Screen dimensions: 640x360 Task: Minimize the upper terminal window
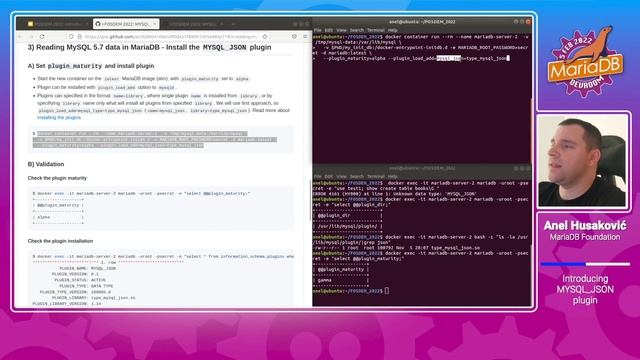[516, 22]
